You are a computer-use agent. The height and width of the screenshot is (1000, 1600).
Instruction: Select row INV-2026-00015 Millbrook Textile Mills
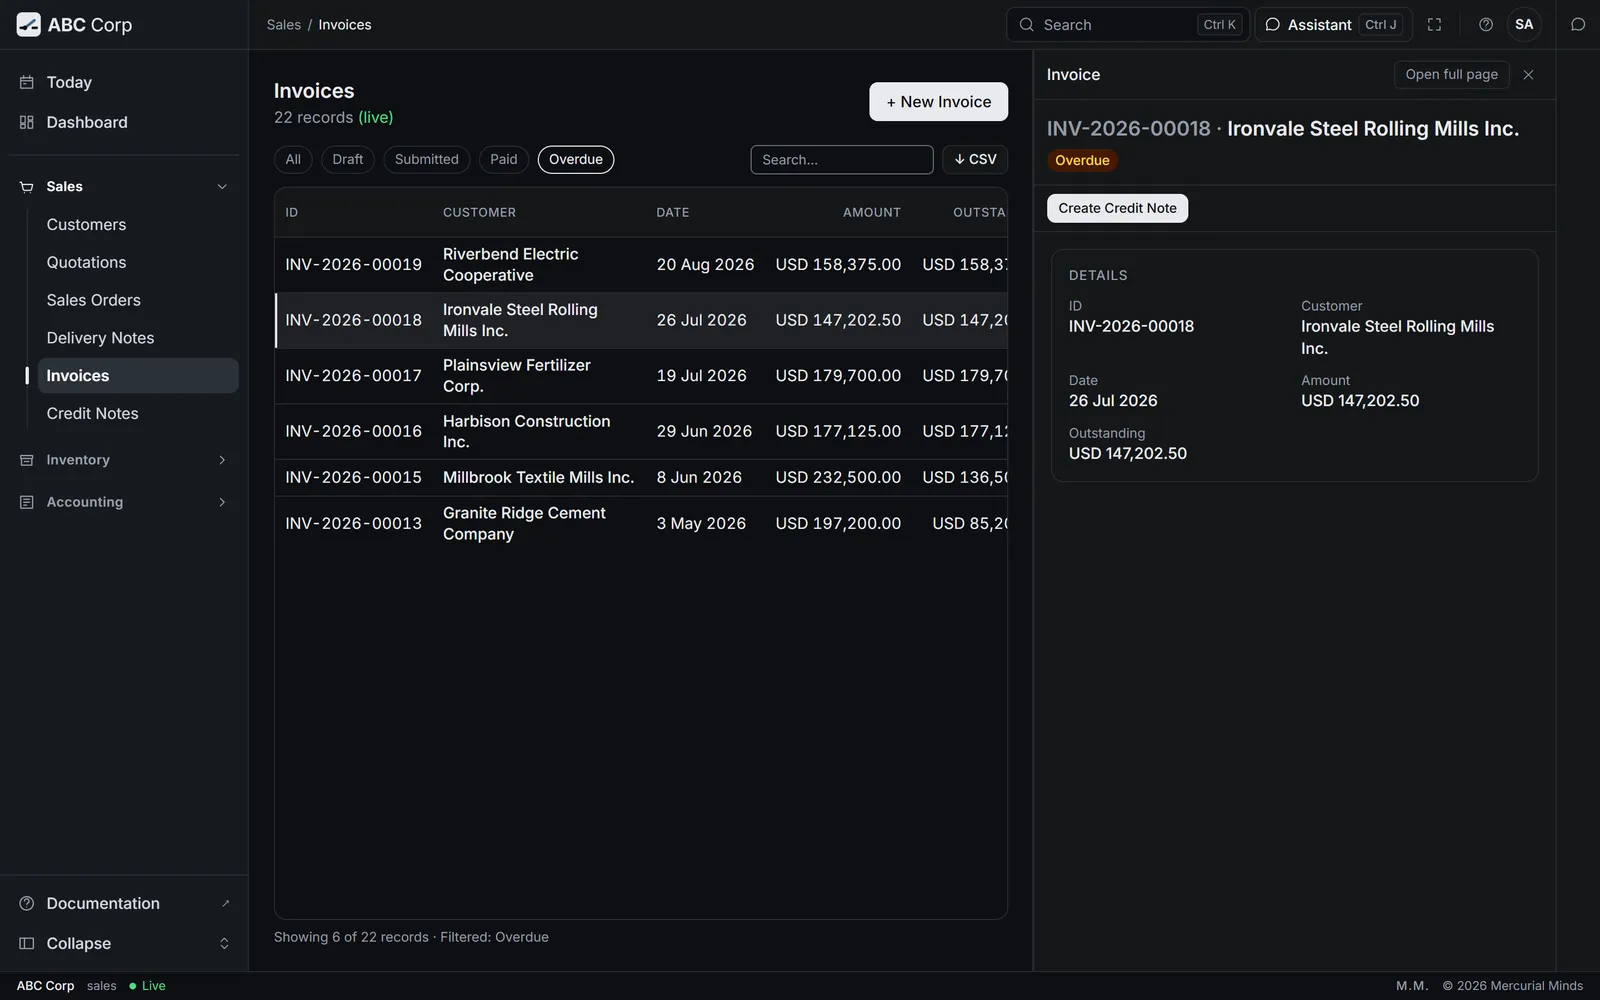[x=641, y=478]
